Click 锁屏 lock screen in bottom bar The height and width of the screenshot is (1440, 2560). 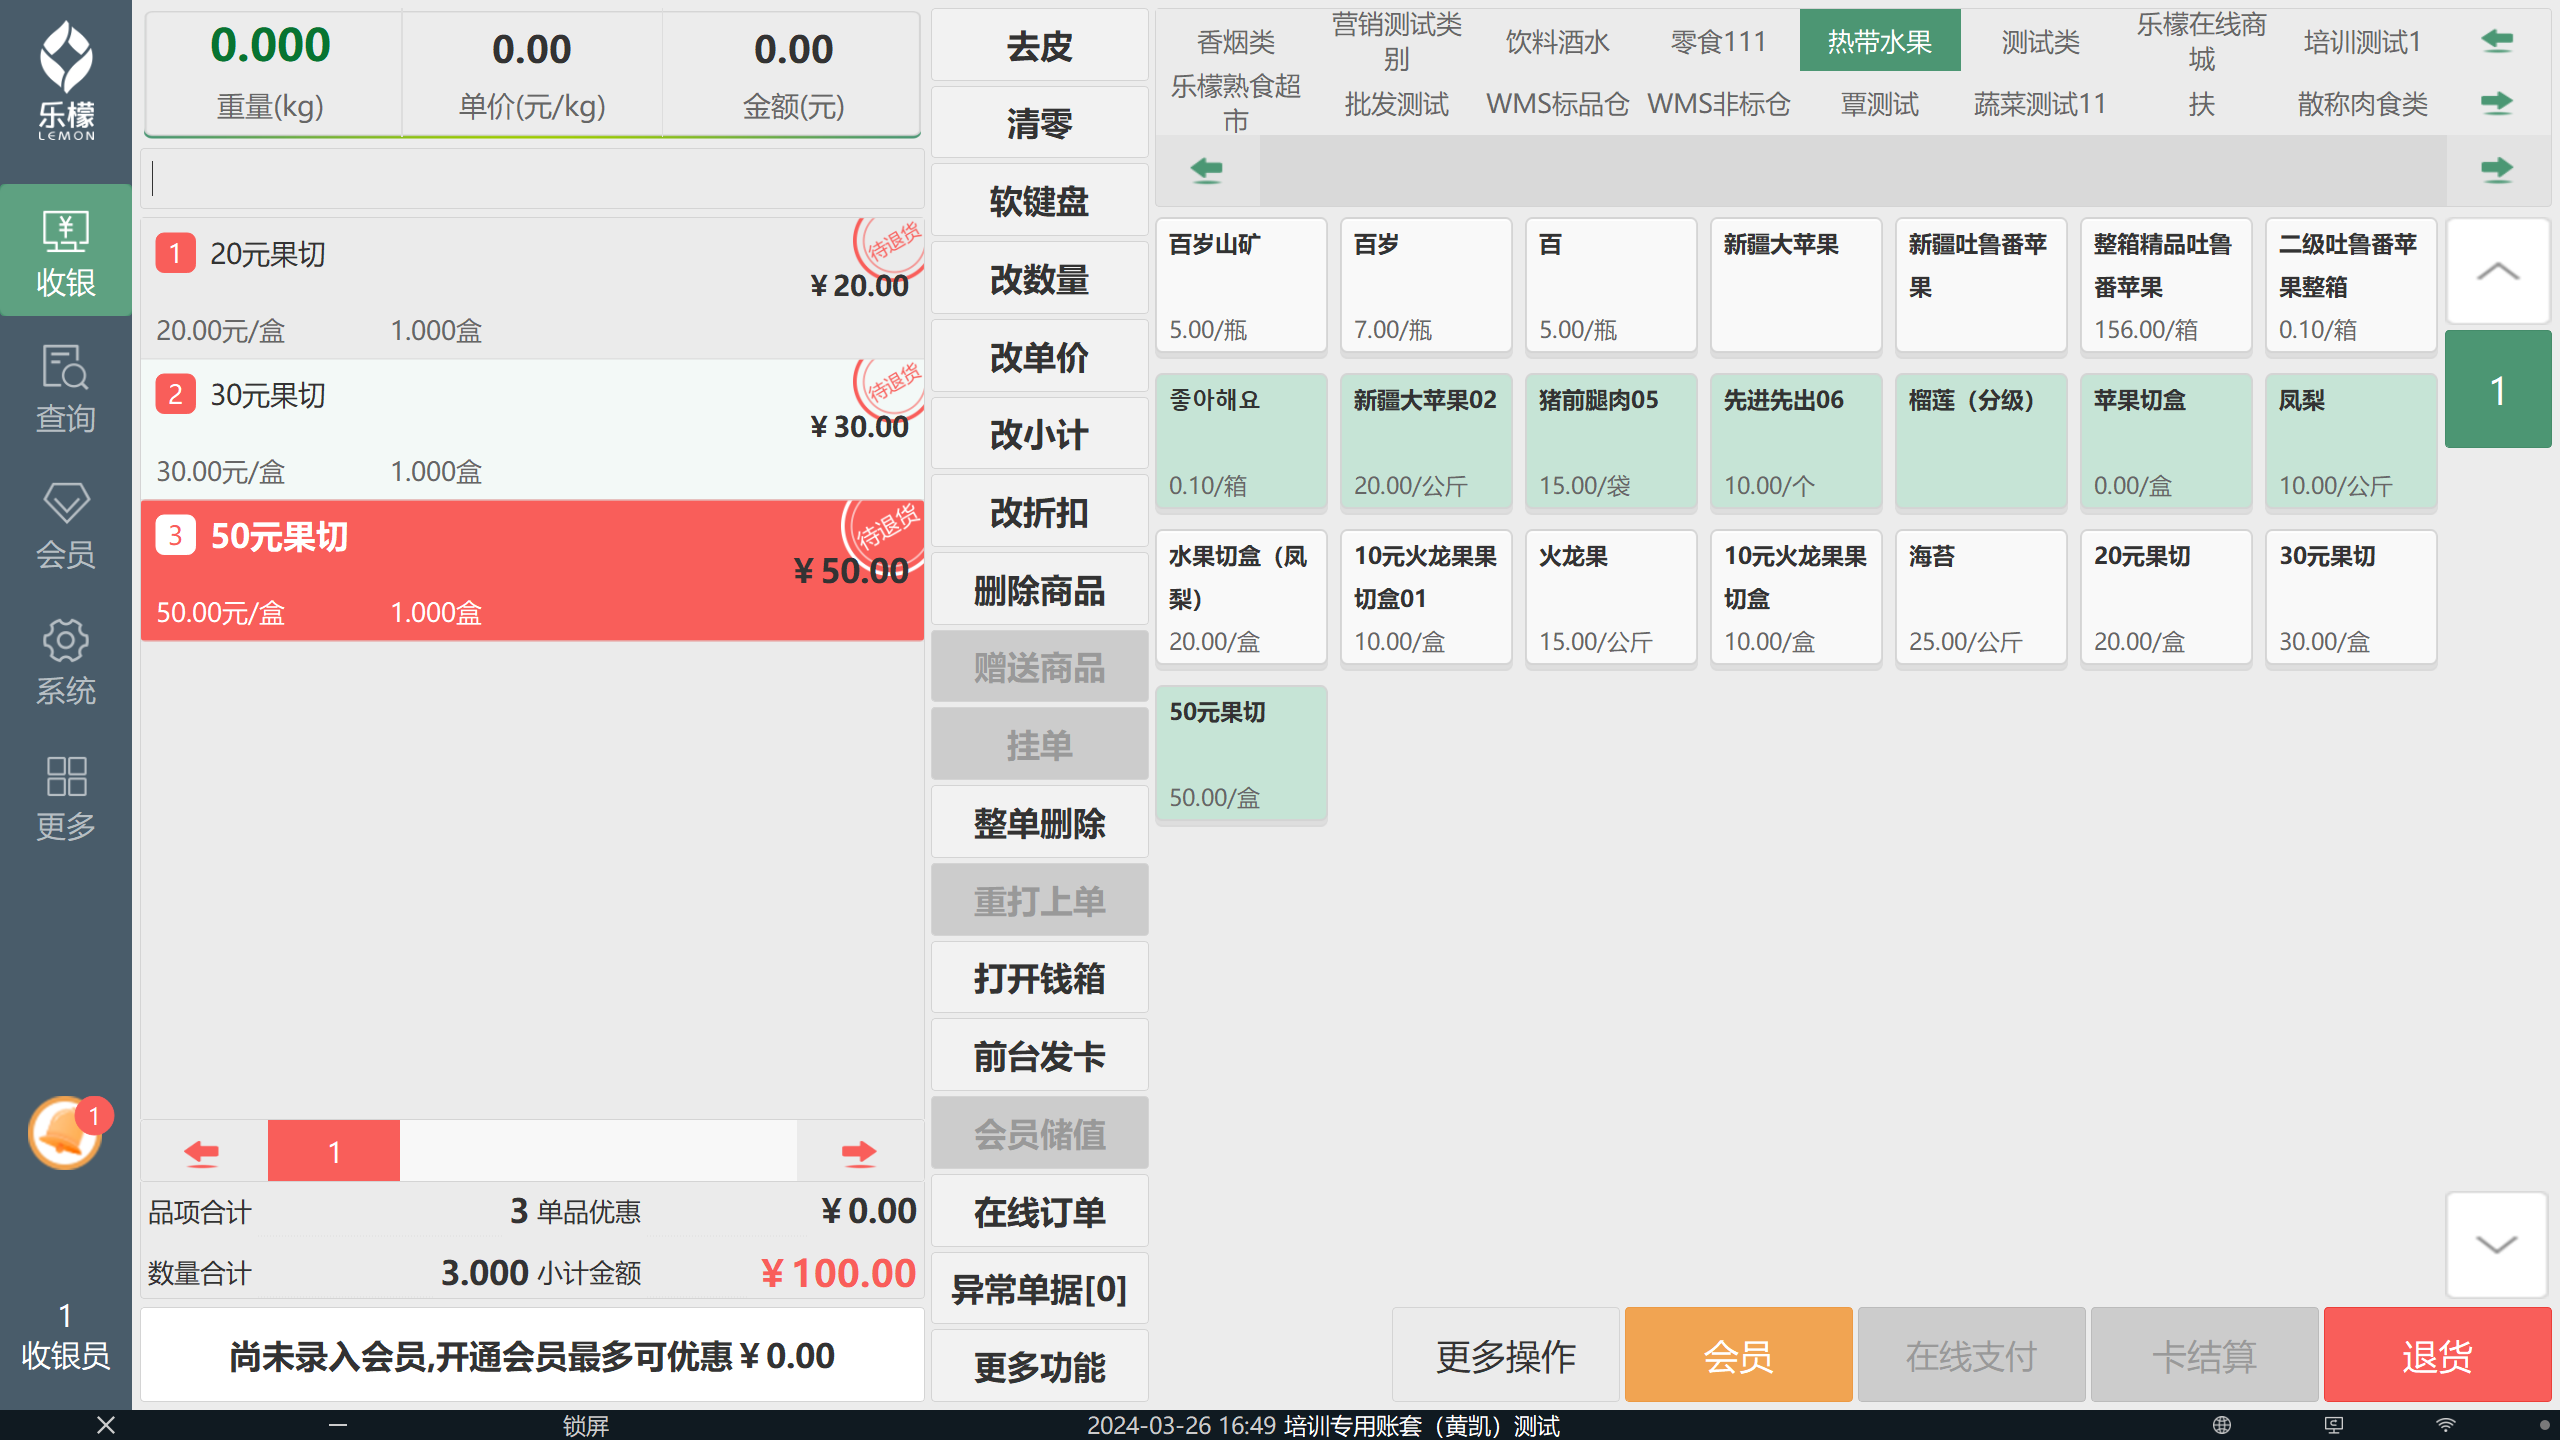(x=585, y=1425)
